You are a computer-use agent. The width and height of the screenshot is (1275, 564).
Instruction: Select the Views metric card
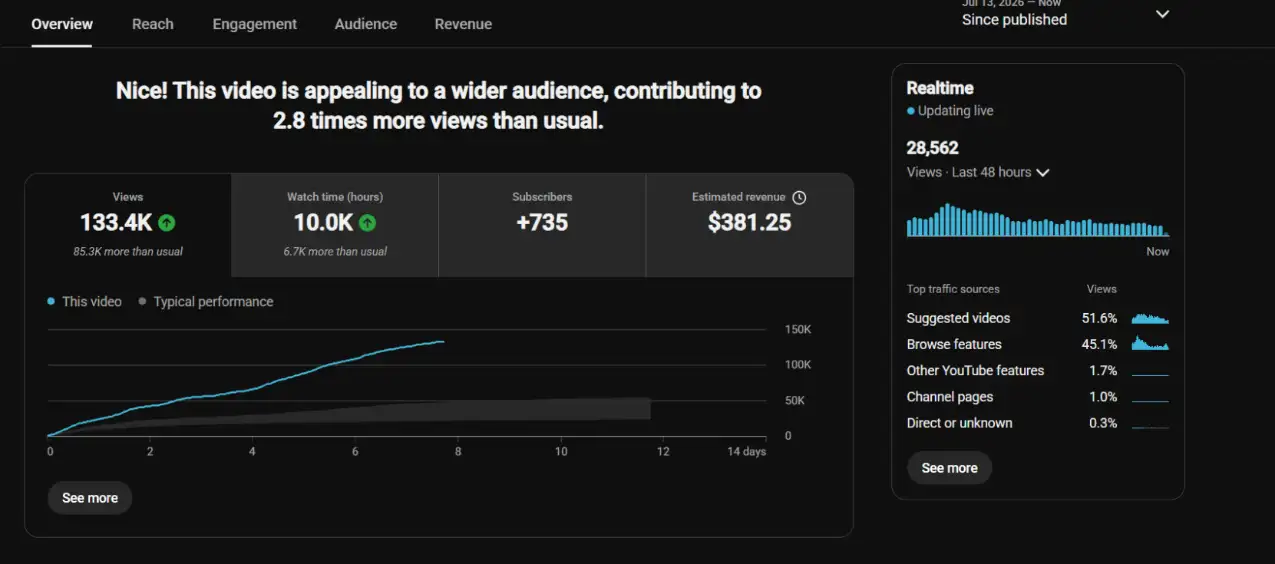pyautogui.click(x=128, y=225)
